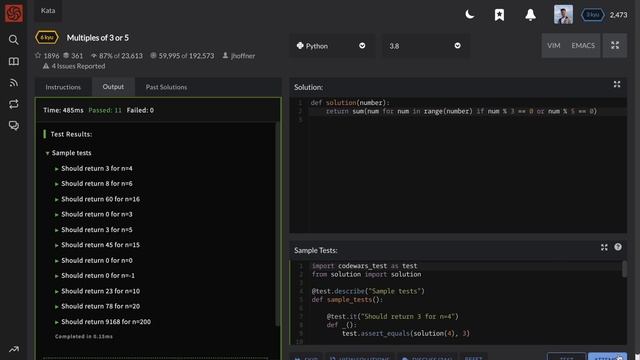Click the 'Failed: 0' text

tap(140, 110)
